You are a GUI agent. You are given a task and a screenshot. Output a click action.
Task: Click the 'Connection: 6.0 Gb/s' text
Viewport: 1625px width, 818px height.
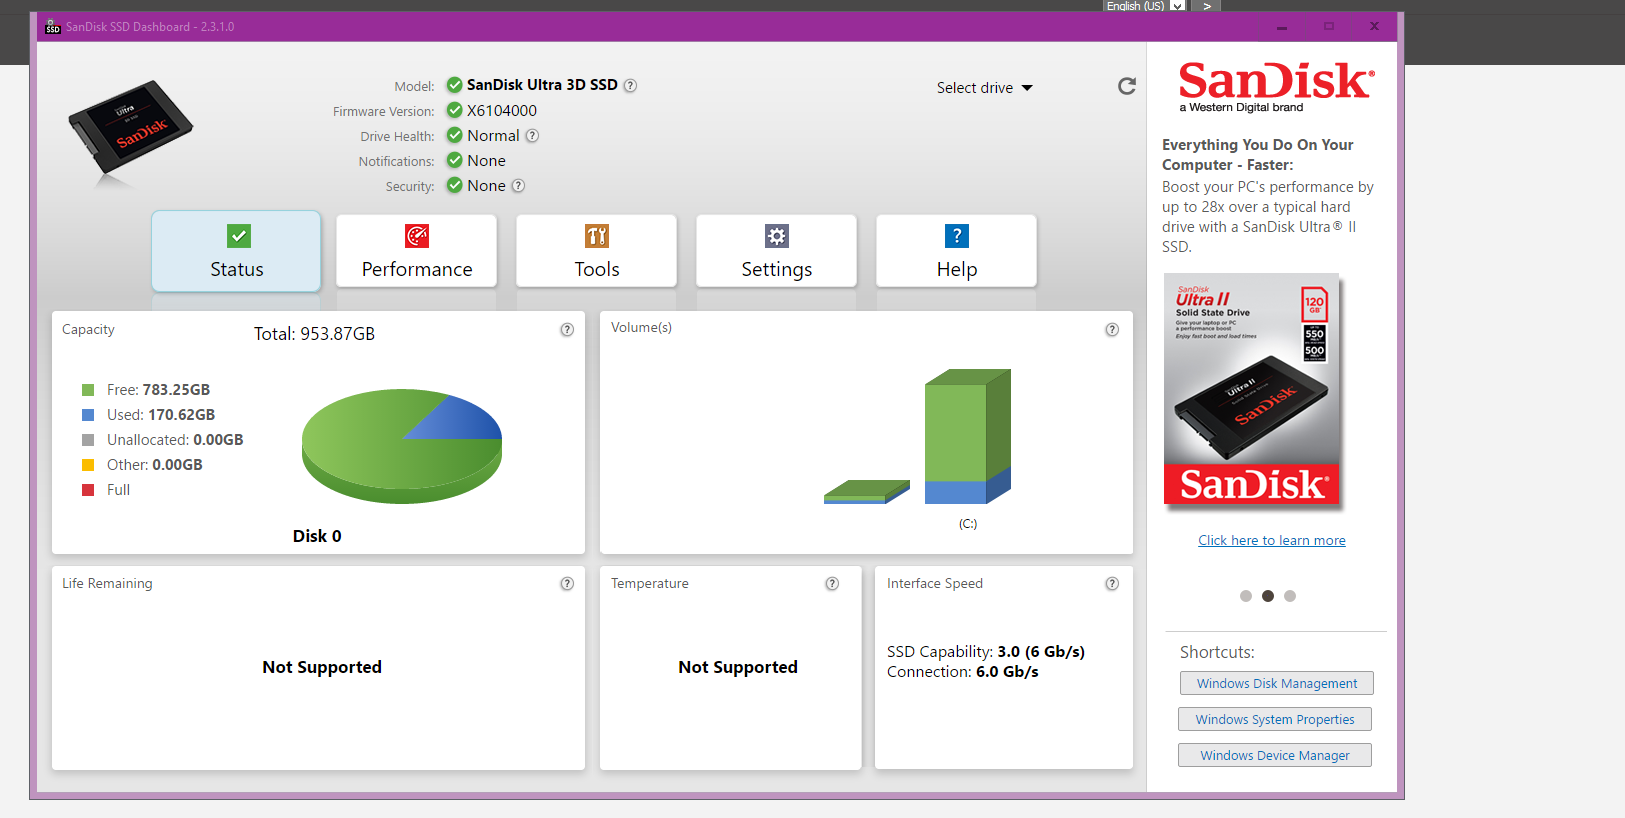(x=963, y=672)
